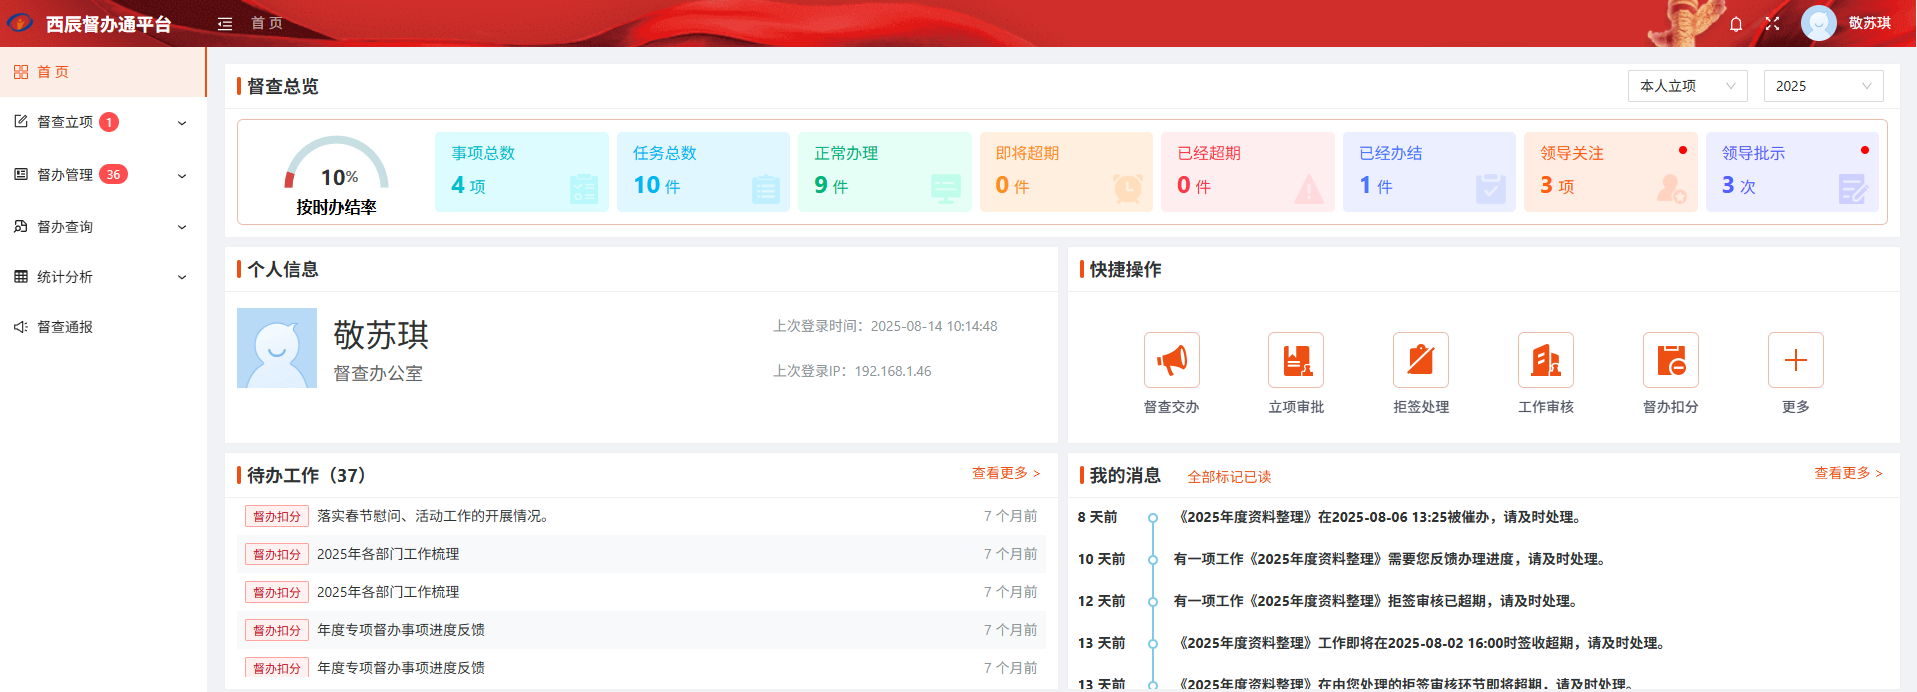Click the 按时办结率 gauge
Screen dimensions: 1917x692
pyautogui.click(x=337, y=172)
